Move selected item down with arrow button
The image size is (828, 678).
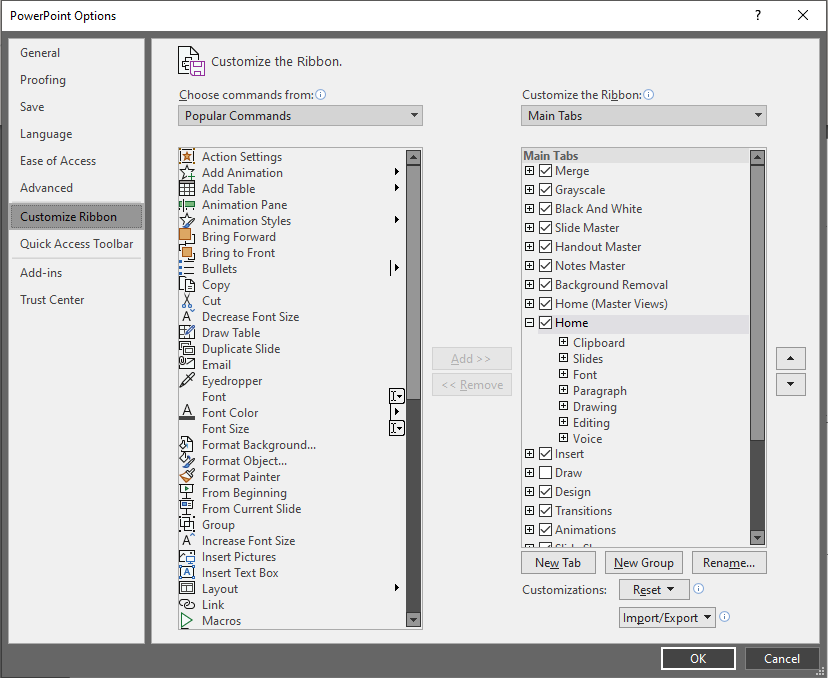pyautogui.click(x=791, y=384)
